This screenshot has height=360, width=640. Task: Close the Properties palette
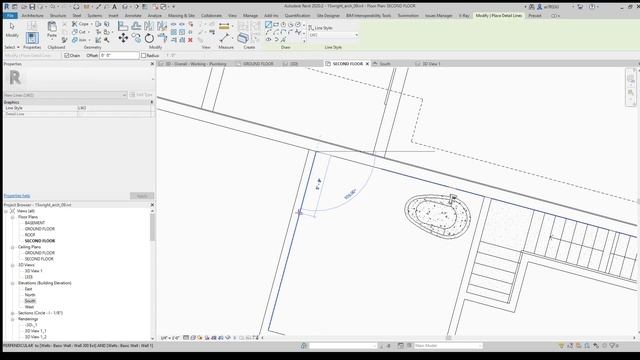pyautogui.click(x=152, y=64)
